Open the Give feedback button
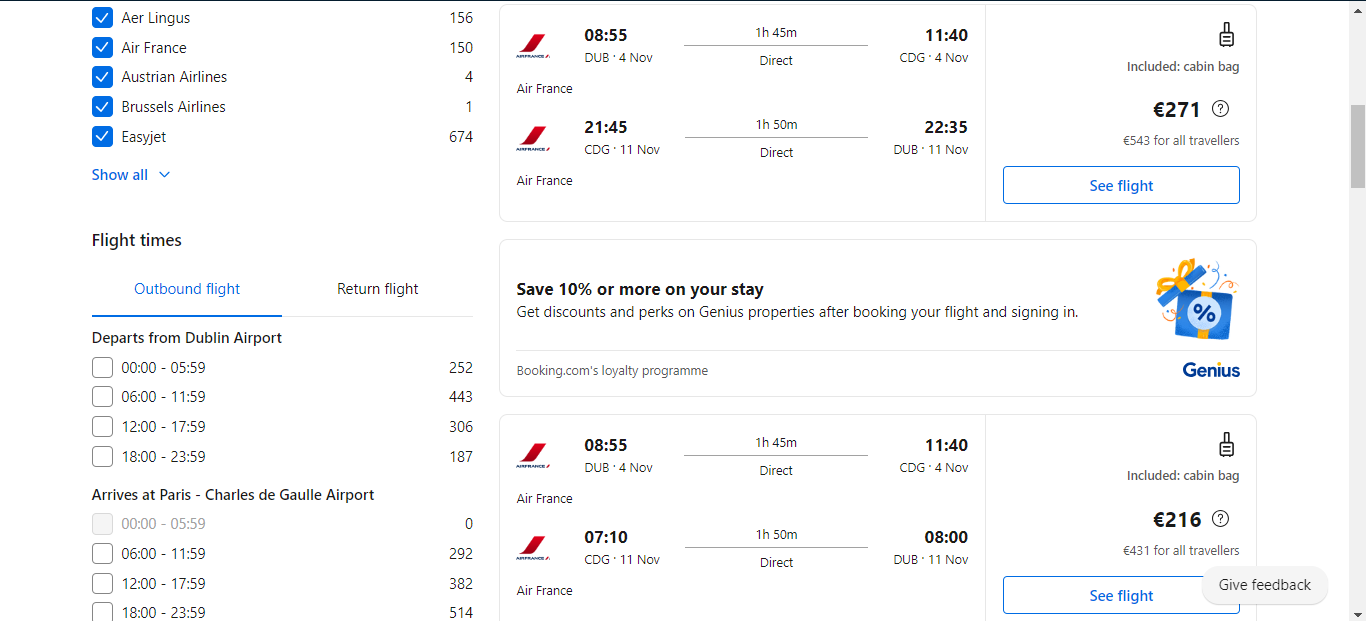The image size is (1366, 621). click(1264, 585)
